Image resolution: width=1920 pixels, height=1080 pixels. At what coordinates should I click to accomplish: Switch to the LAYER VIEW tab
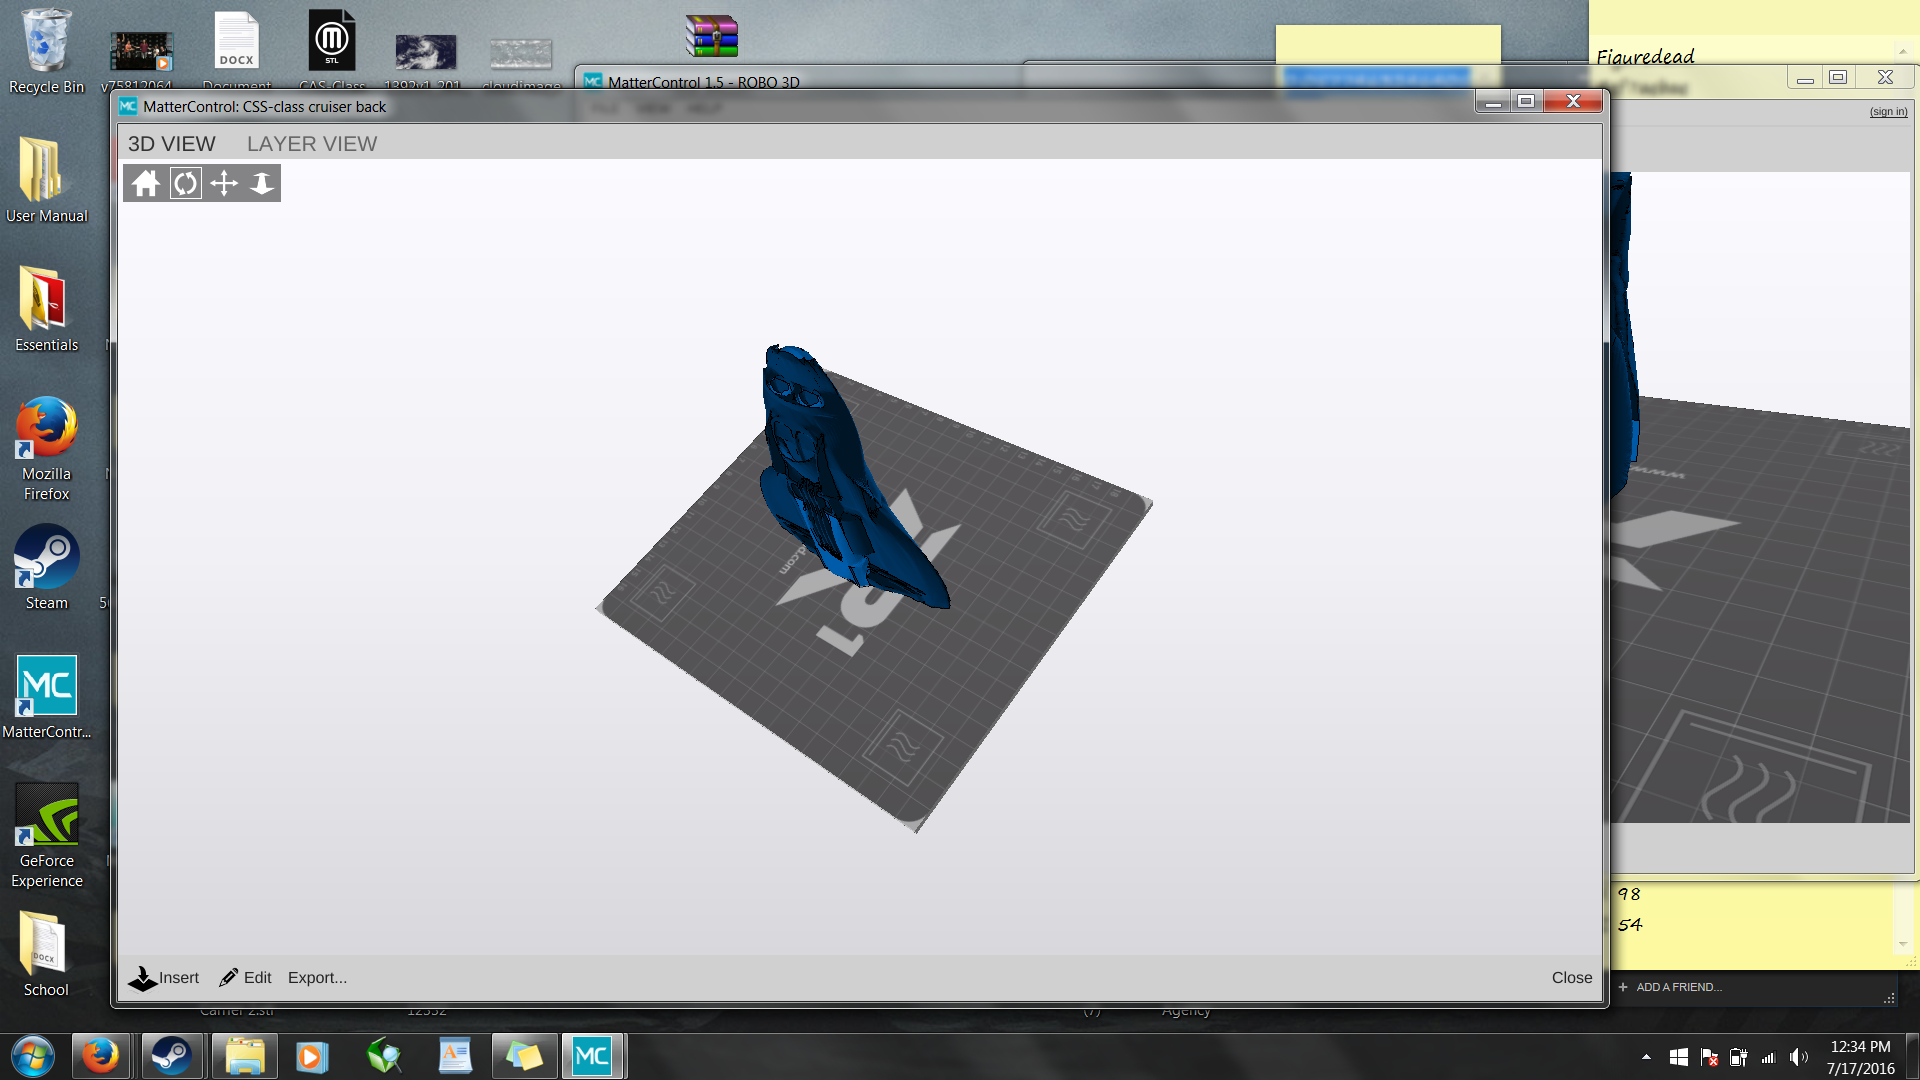click(x=312, y=144)
